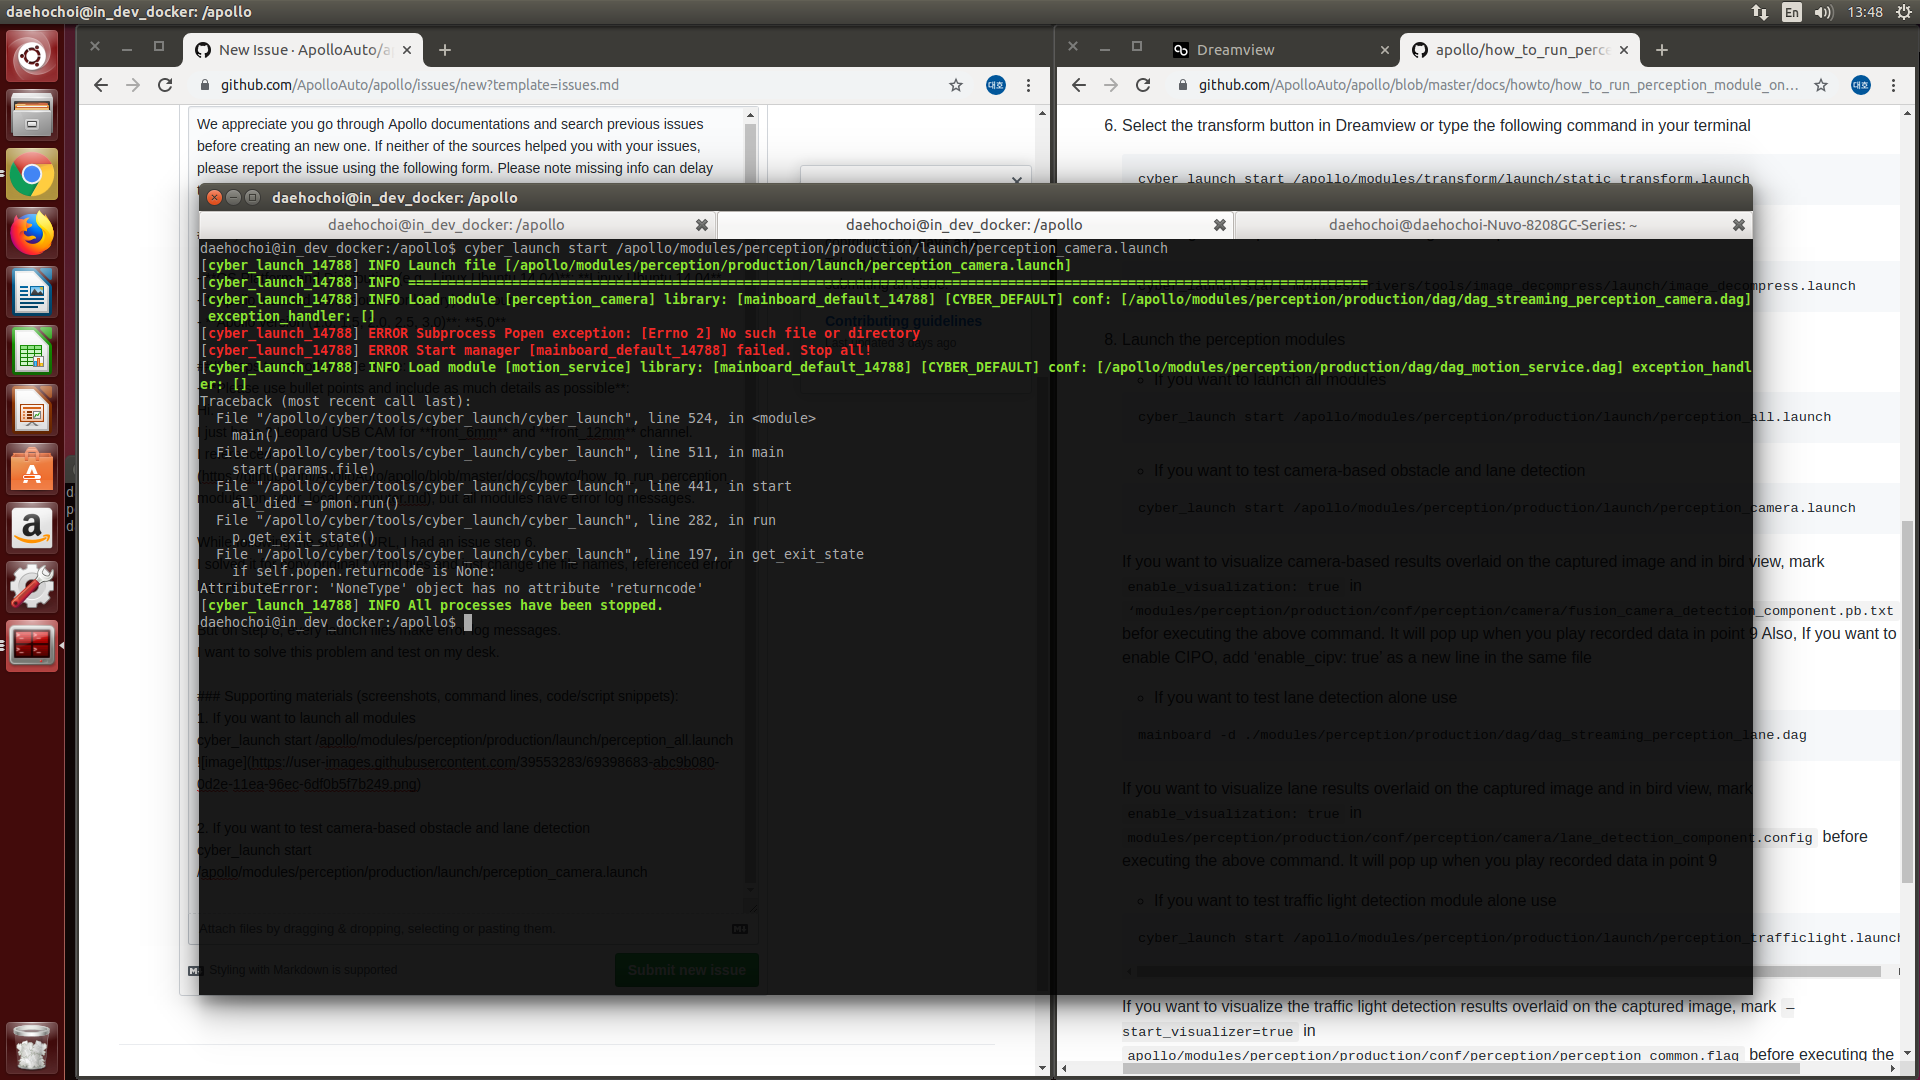Launch Firefox from the launcher
This screenshot has width=1920, height=1080.
(x=32, y=234)
